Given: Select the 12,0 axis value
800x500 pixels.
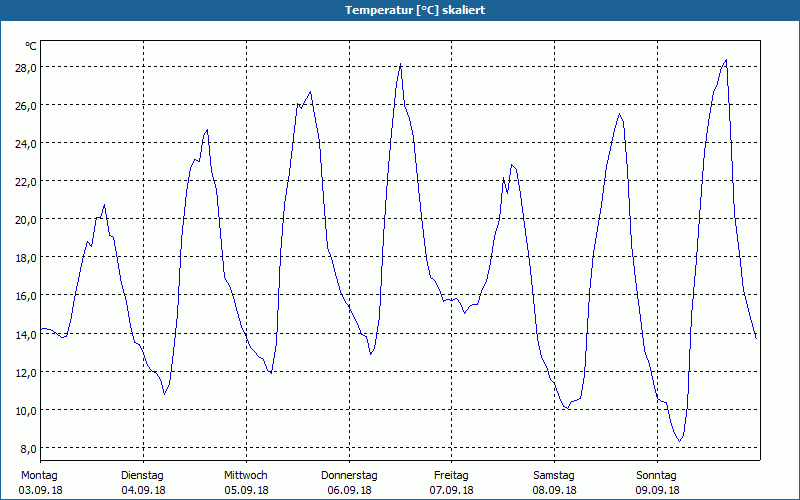Looking at the screenshot, I should point(26,373).
